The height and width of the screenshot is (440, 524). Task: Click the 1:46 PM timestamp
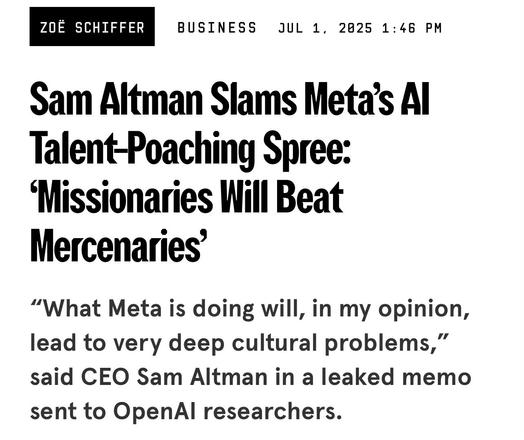tap(412, 28)
